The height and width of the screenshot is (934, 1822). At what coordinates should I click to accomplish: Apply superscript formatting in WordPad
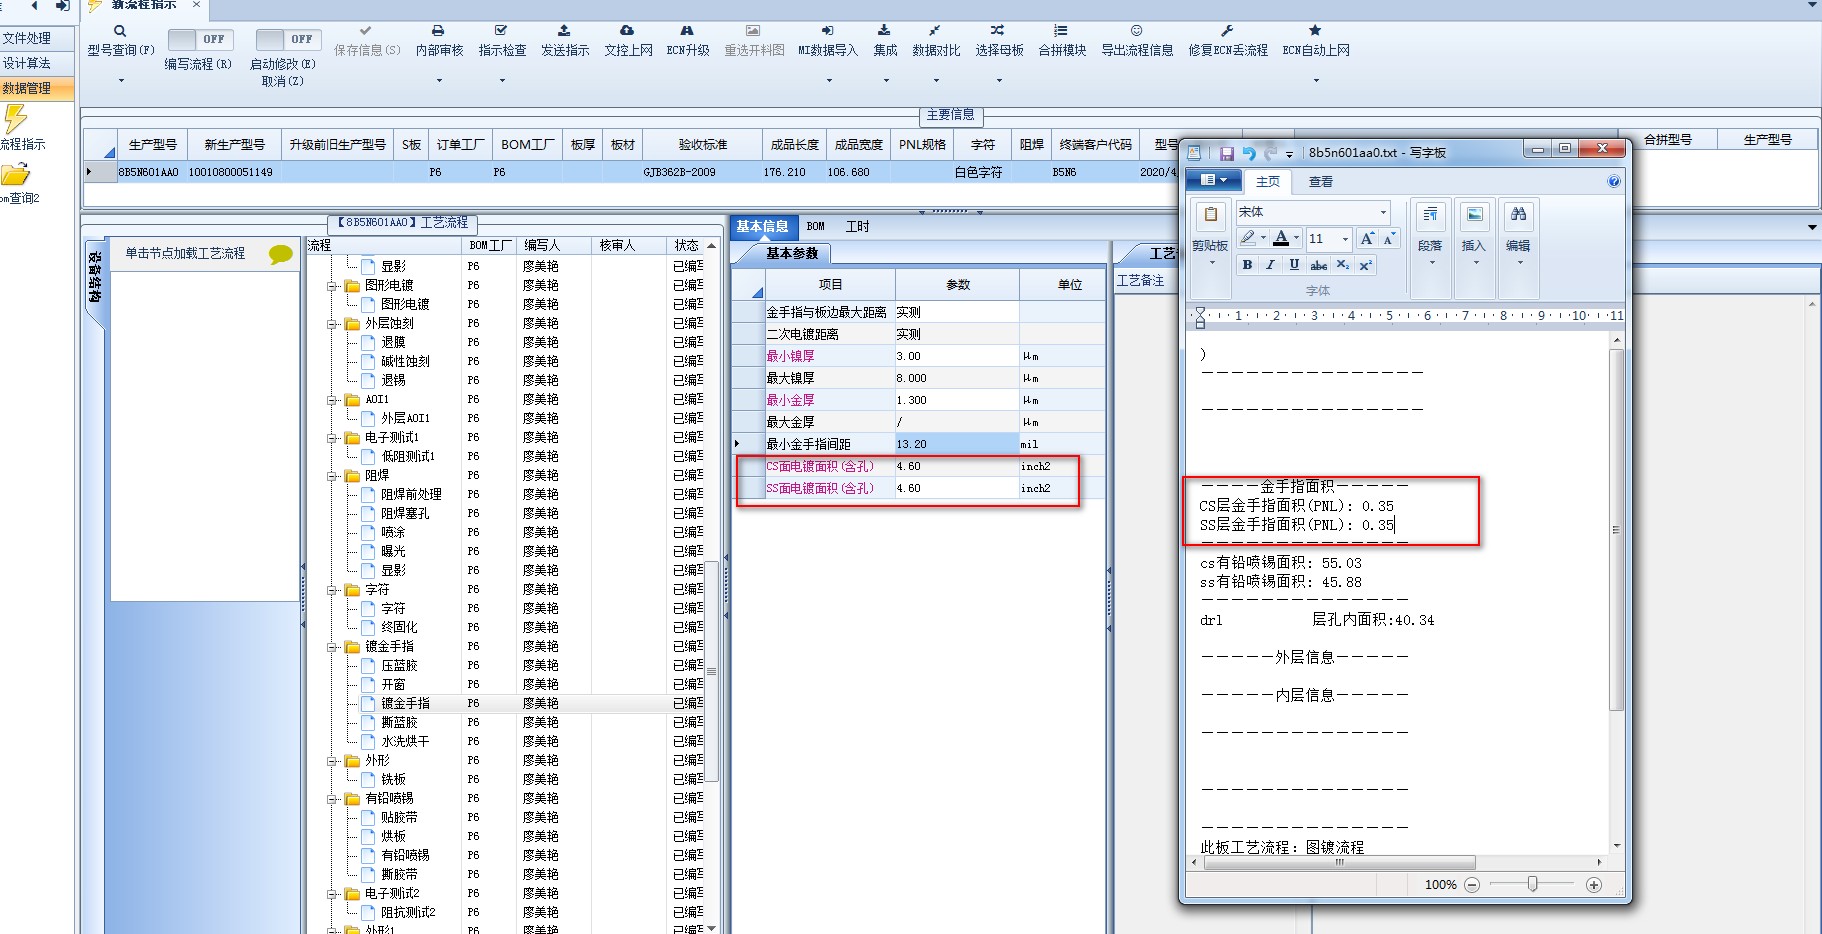tap(1365, 265)
